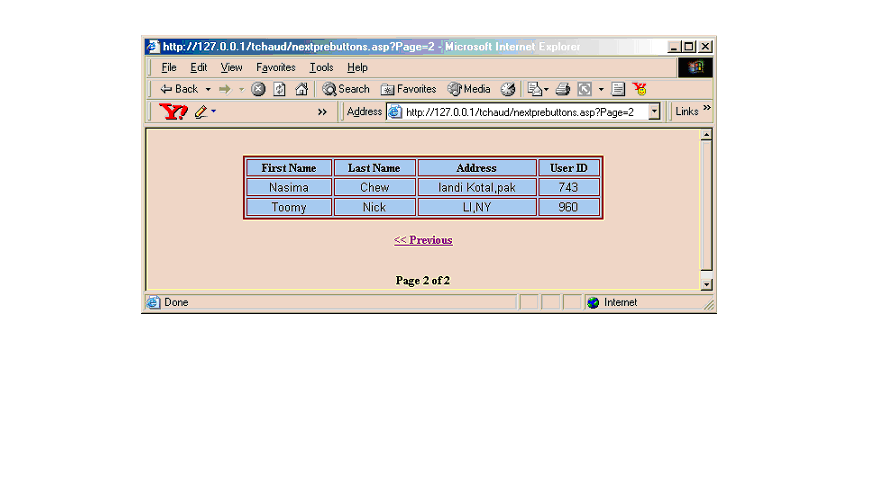The image size is (883, 479).
Task: Open the pencil icon dropdown arrow
Action: point(213,111)
